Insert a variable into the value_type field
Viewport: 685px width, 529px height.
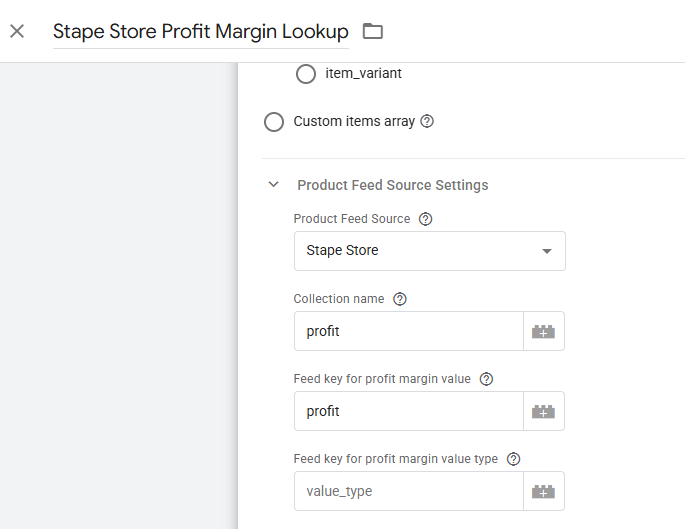click(543, 491)
